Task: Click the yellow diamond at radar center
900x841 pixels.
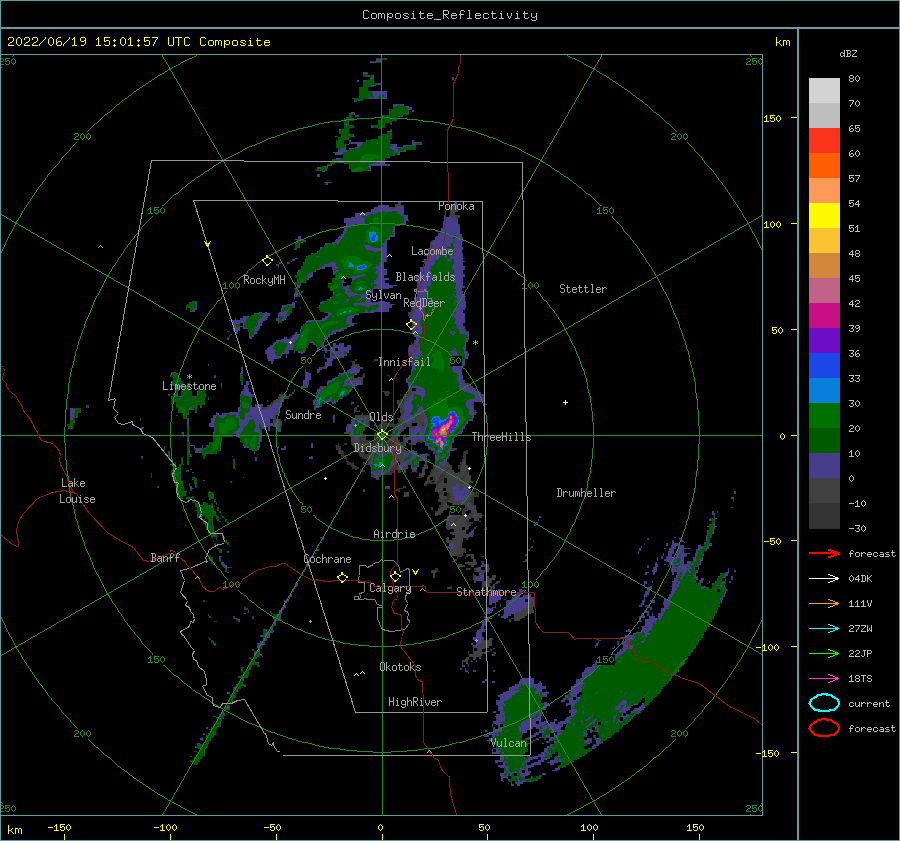Action: (x=382, y=435)
